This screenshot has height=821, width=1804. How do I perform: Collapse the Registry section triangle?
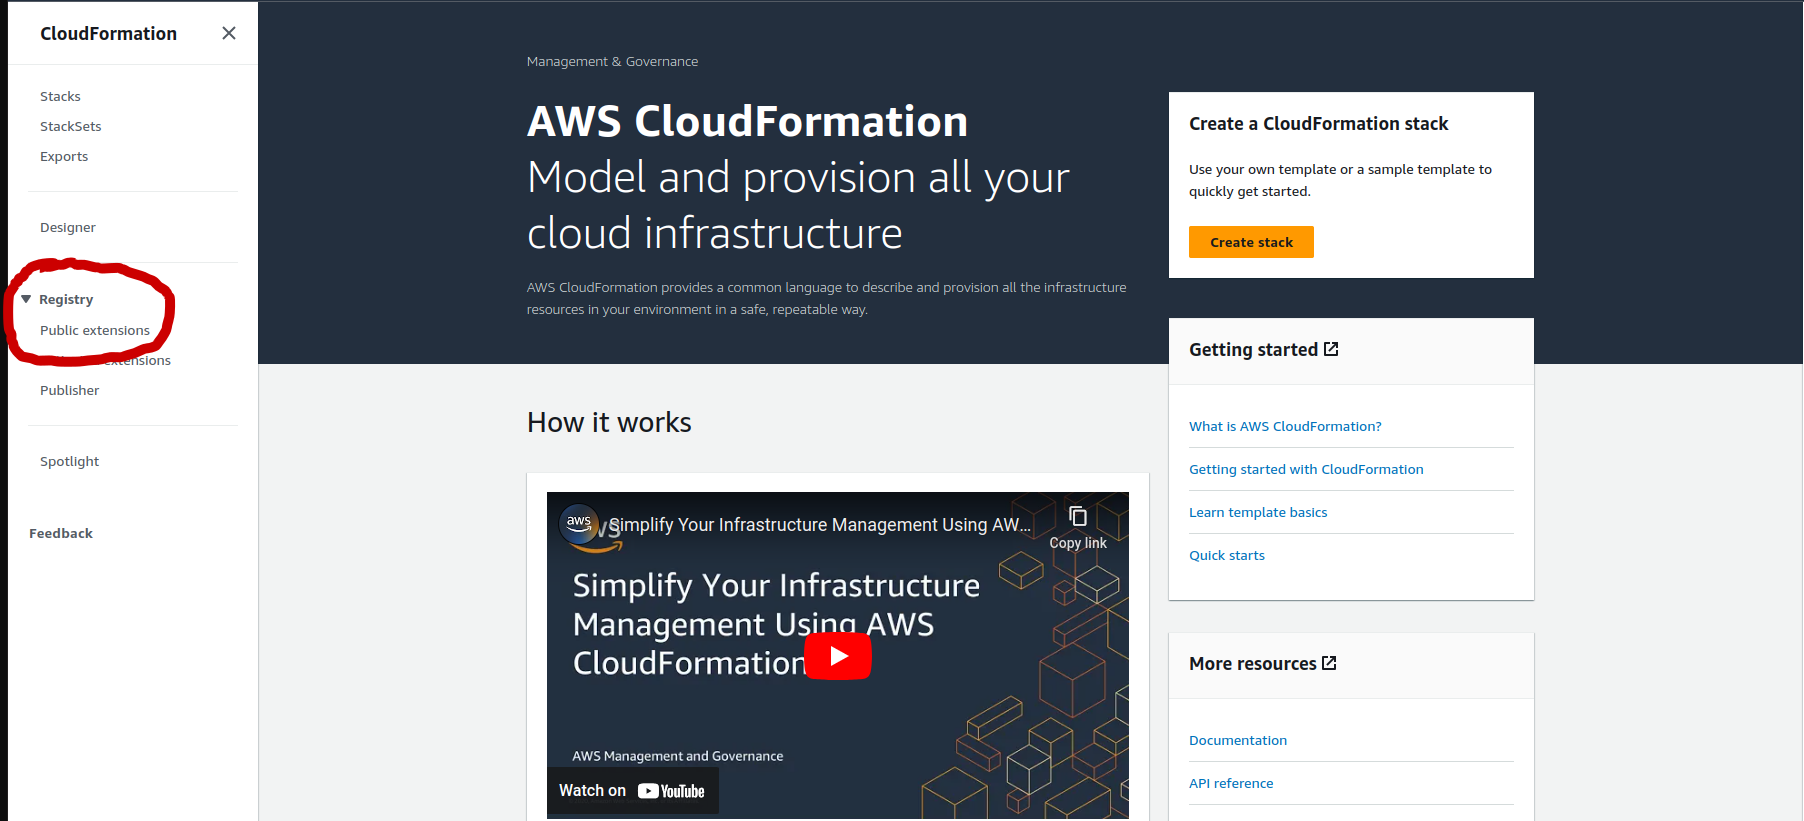(26, 299)
